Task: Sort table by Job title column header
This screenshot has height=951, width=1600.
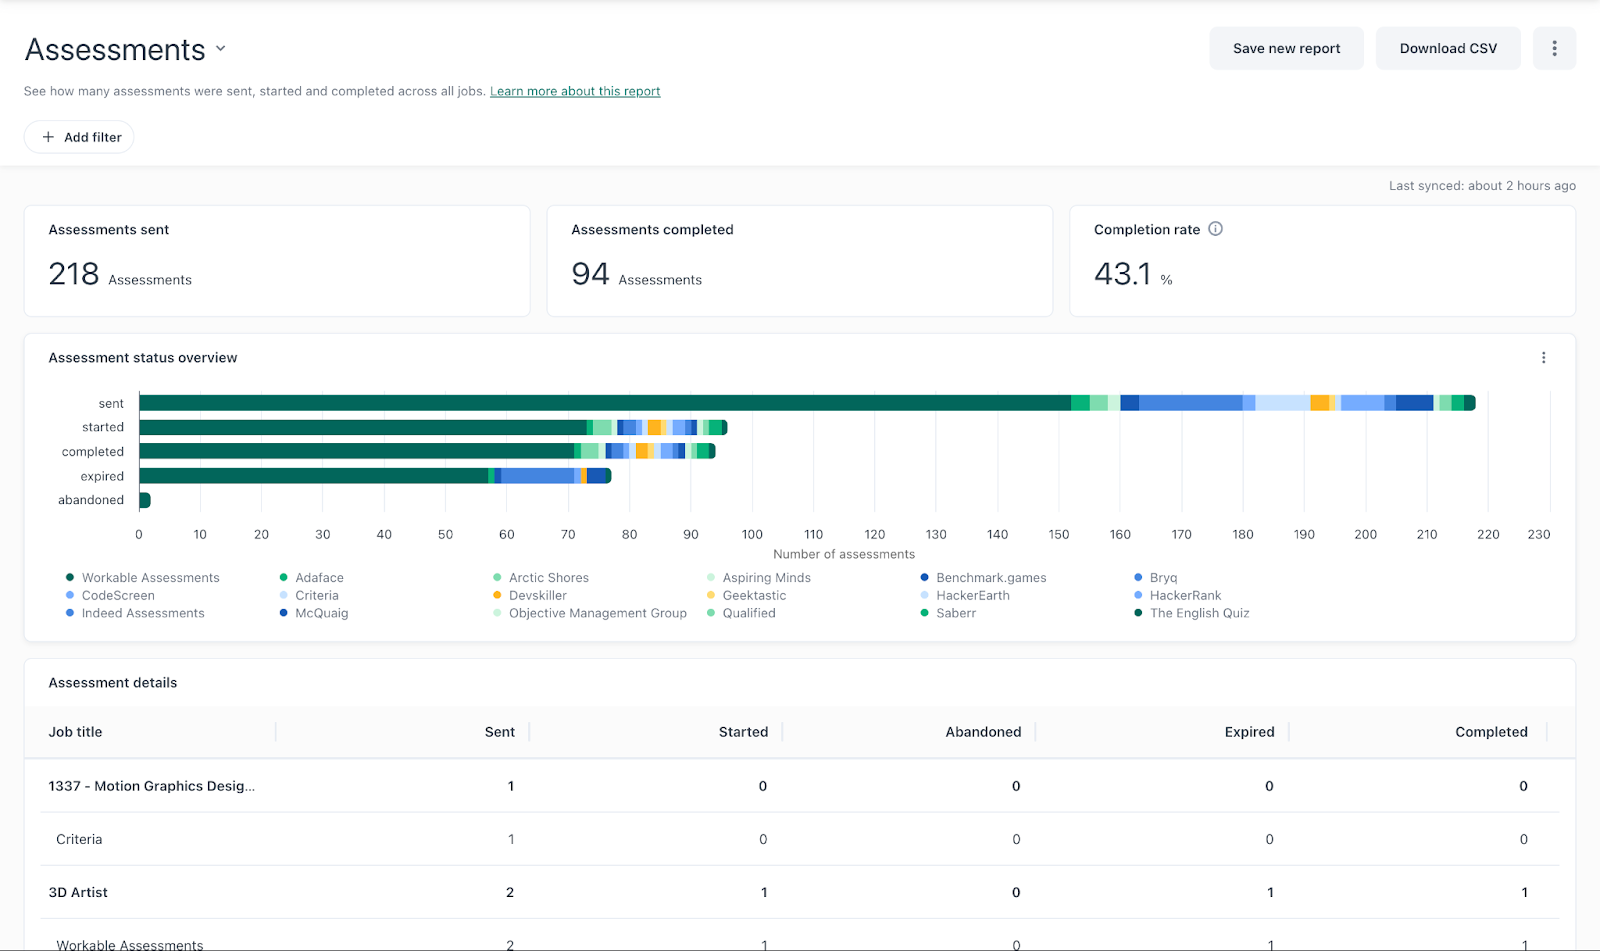Action: (x=76, y=732)
